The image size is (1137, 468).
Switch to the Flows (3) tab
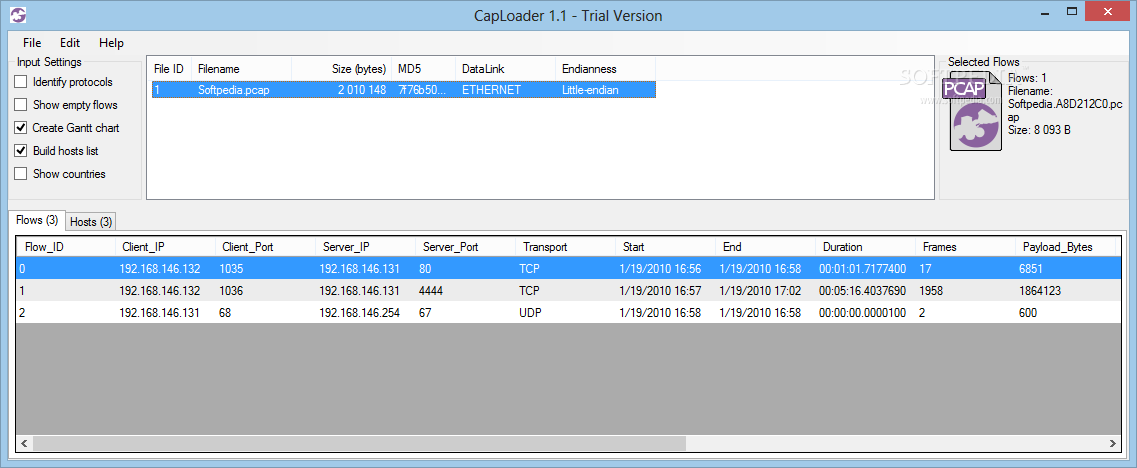coord(37,220)
